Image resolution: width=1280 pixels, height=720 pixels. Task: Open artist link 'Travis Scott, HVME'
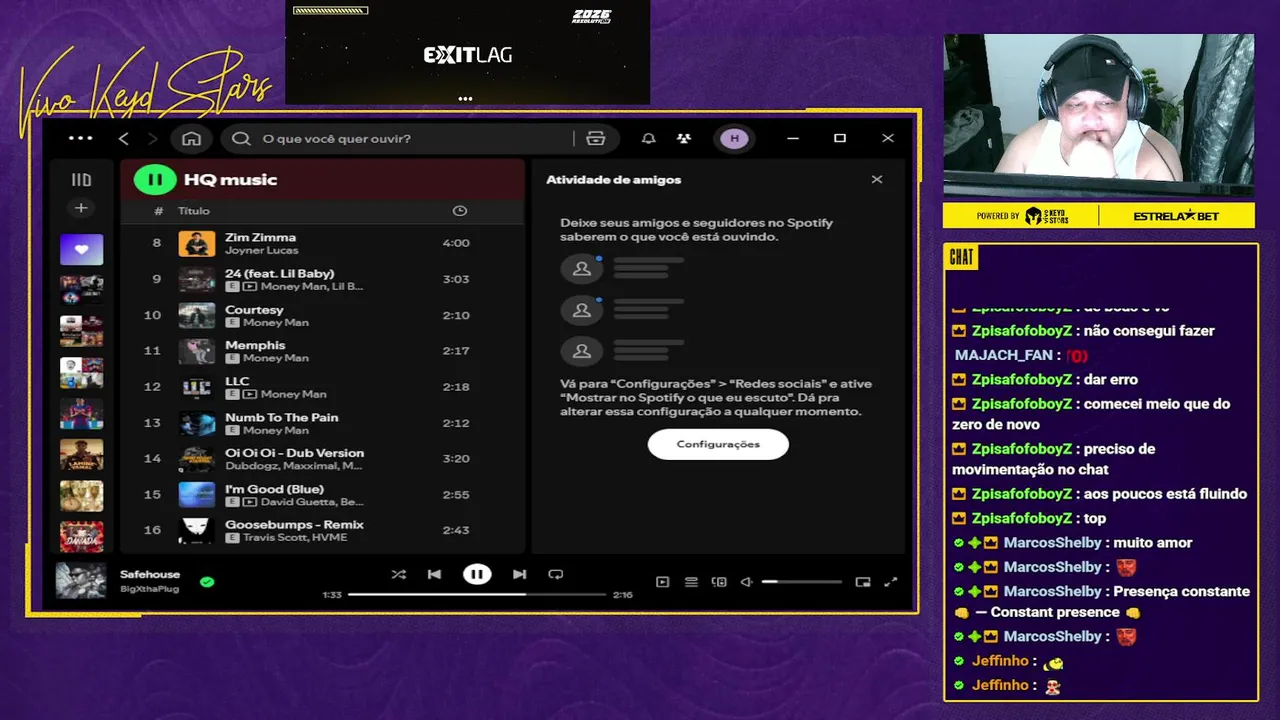point(295,538)
